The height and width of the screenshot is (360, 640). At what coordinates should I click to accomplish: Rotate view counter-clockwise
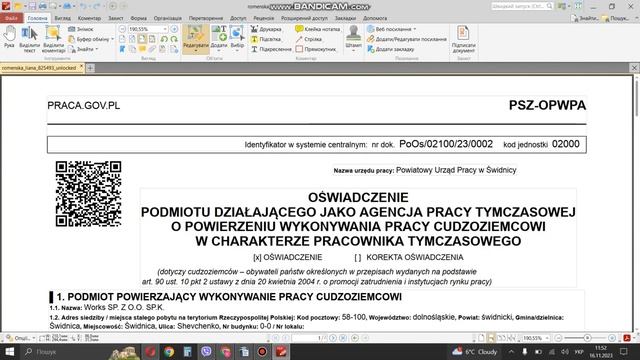point(164,39)
